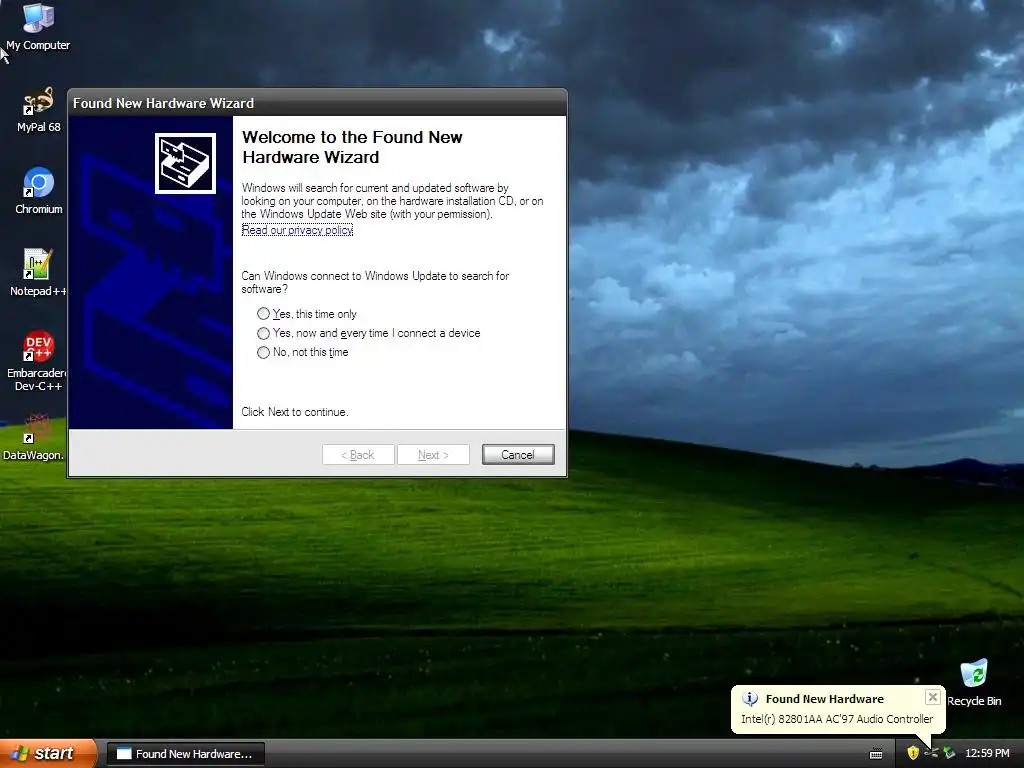Click the Back button in the wizard
The height and width of the screenshot is (768, 1024).
pyautogui.click(x=358, y=455)
